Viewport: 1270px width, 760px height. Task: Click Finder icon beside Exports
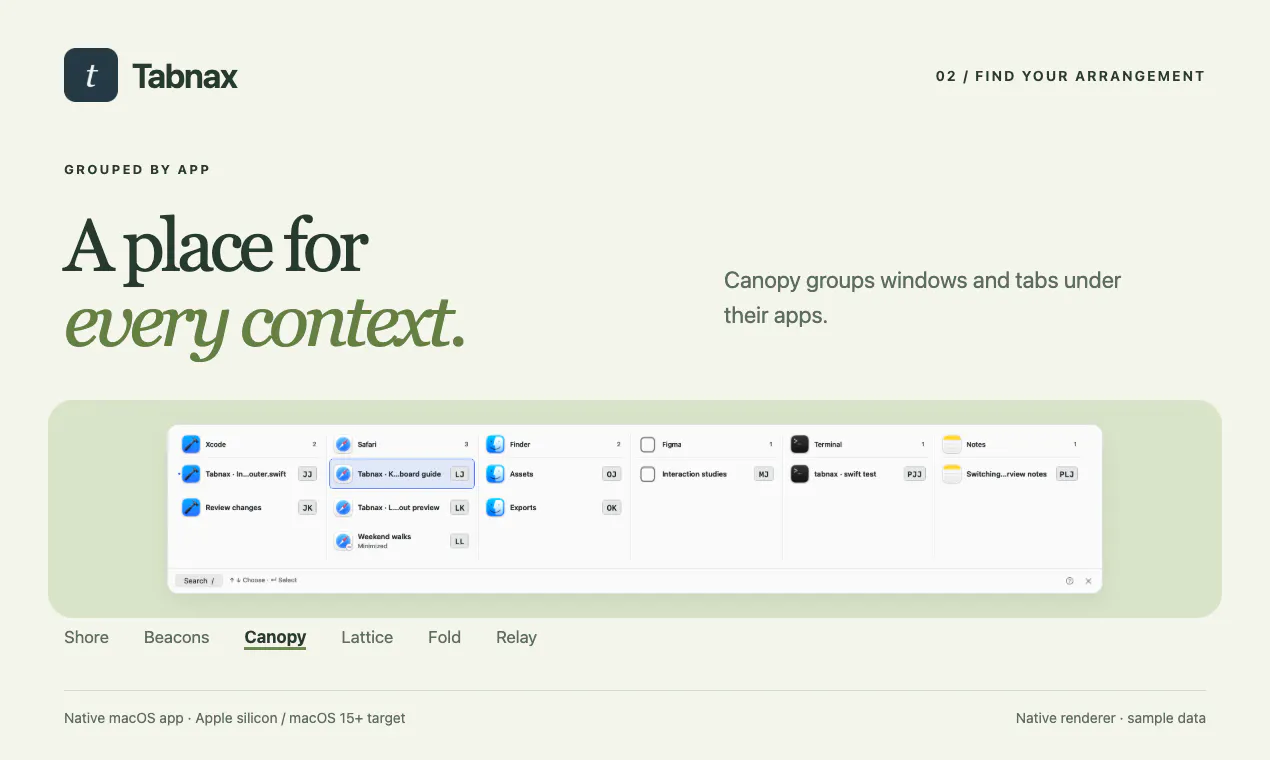pyautogui.click(x=495, y=507)
